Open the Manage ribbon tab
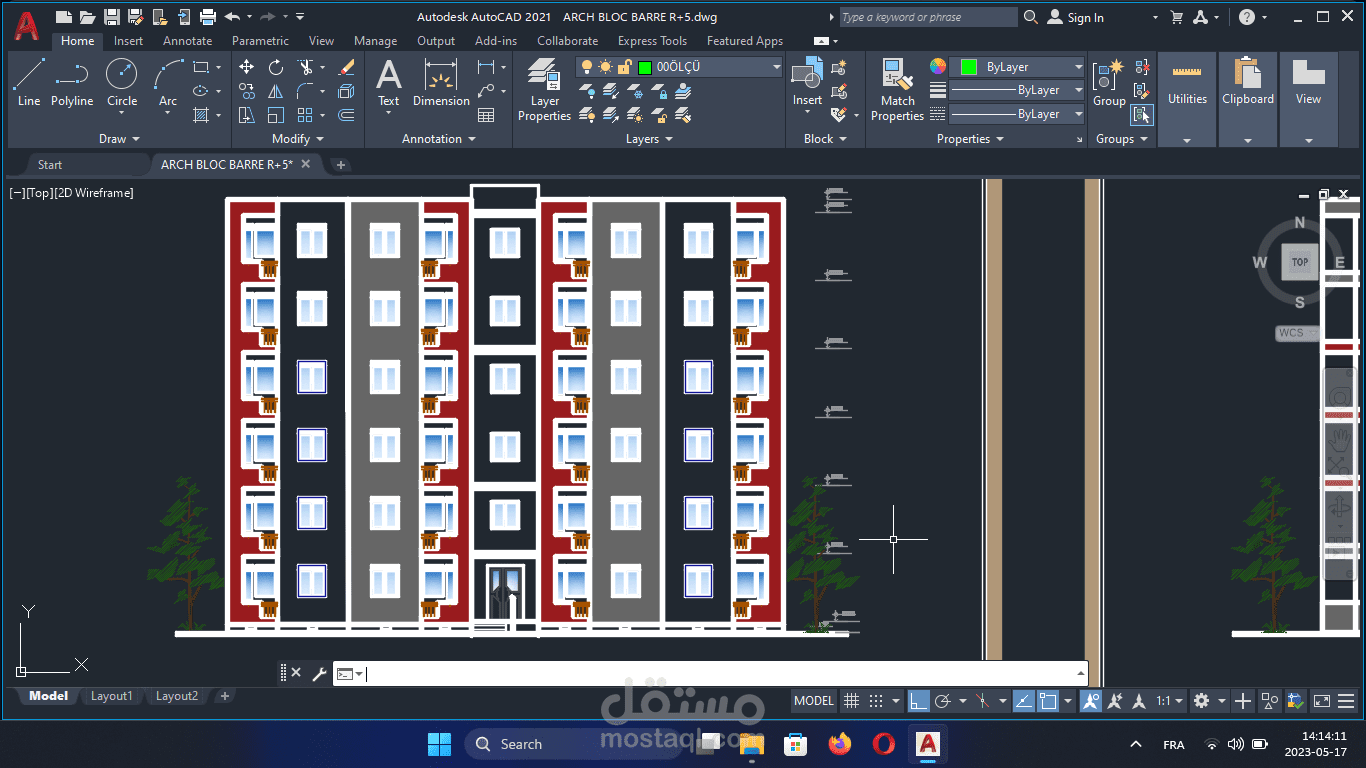Image resolution: width=1366 pixels, height=768 pixels. [375, 41]
